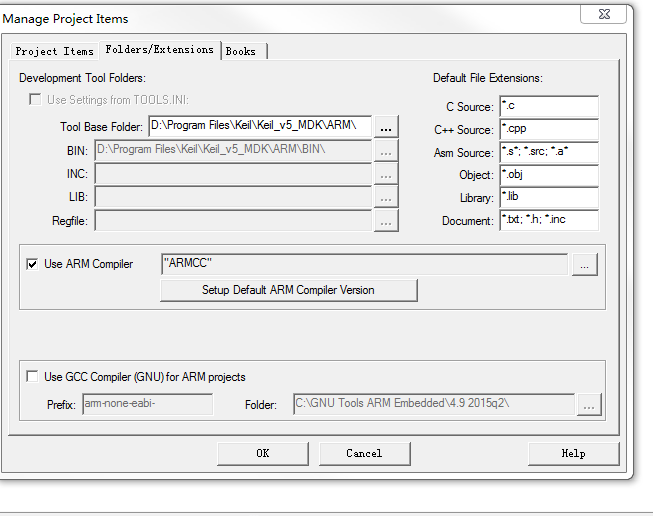Viewport: 653px width, 516px height.
Task: Switch to the Project Items tab
Action: tap(54, 51)
